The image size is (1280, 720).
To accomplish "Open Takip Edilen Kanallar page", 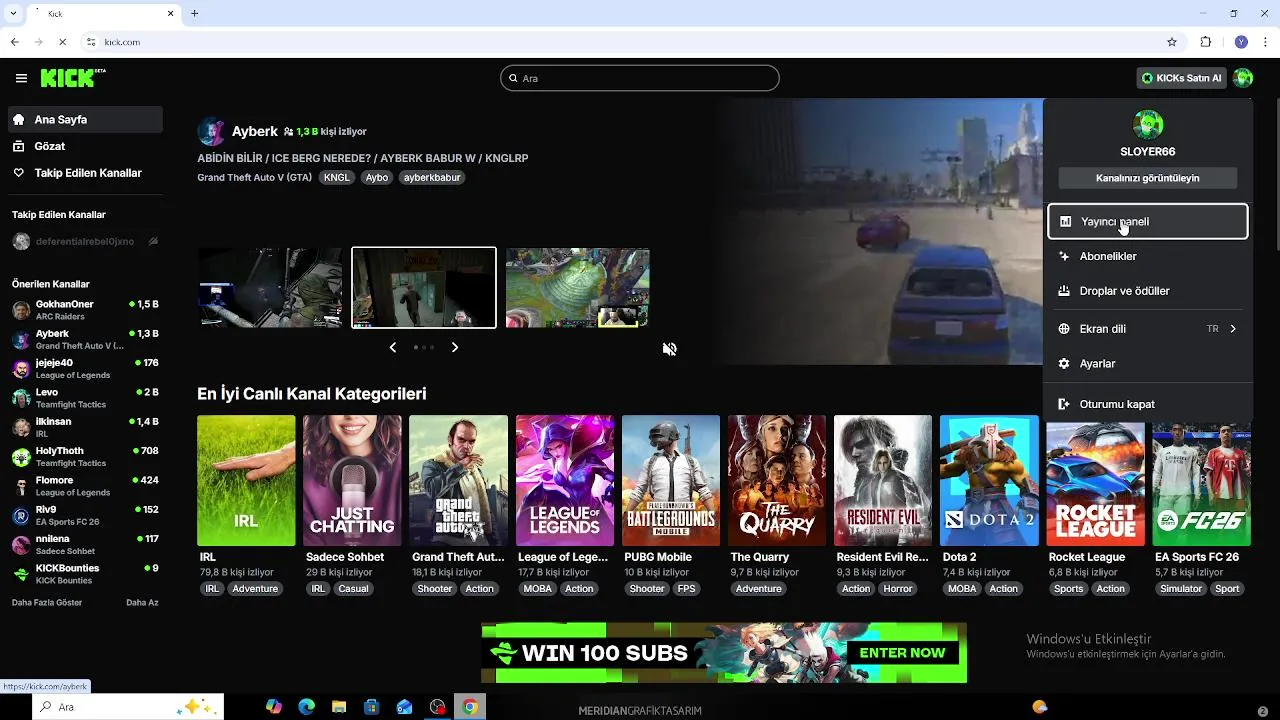I will pos(84,173).
